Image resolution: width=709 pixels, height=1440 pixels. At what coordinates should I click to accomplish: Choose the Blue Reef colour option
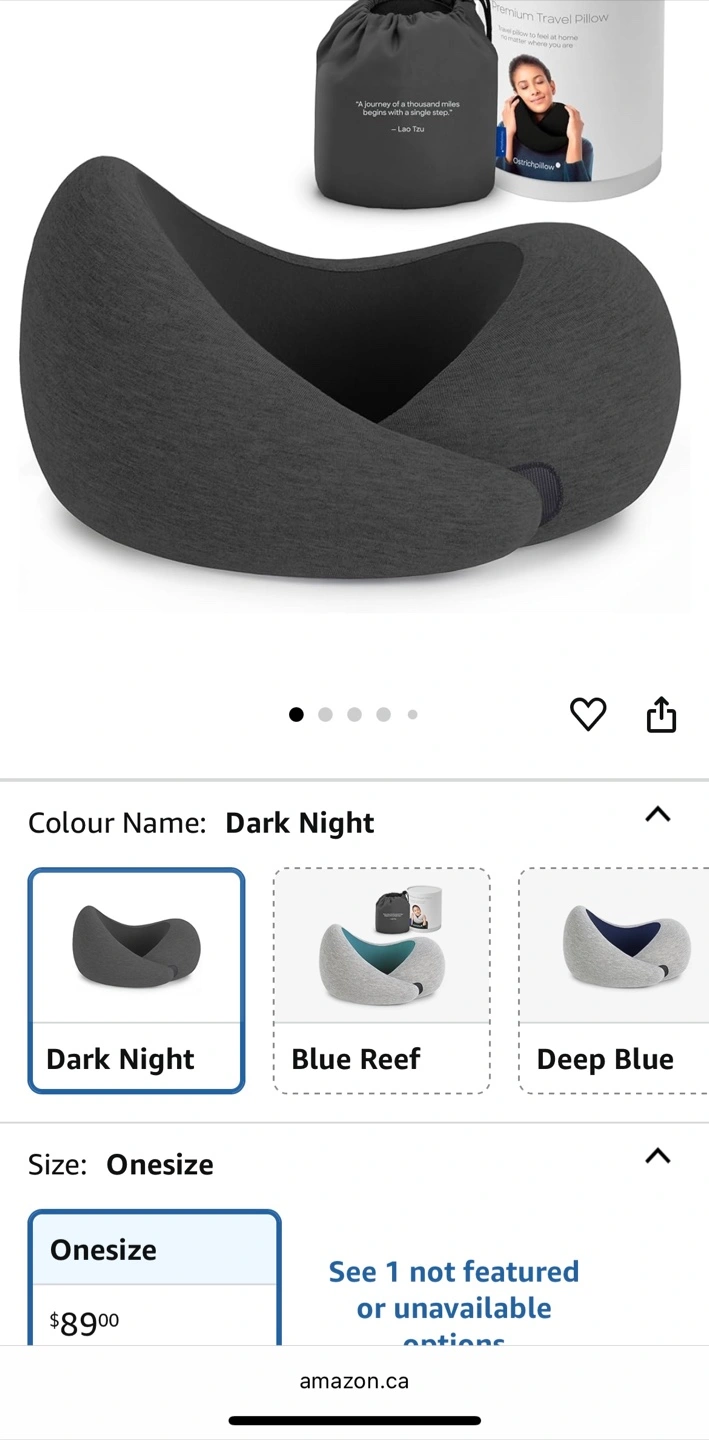click(x=382, y=980)
